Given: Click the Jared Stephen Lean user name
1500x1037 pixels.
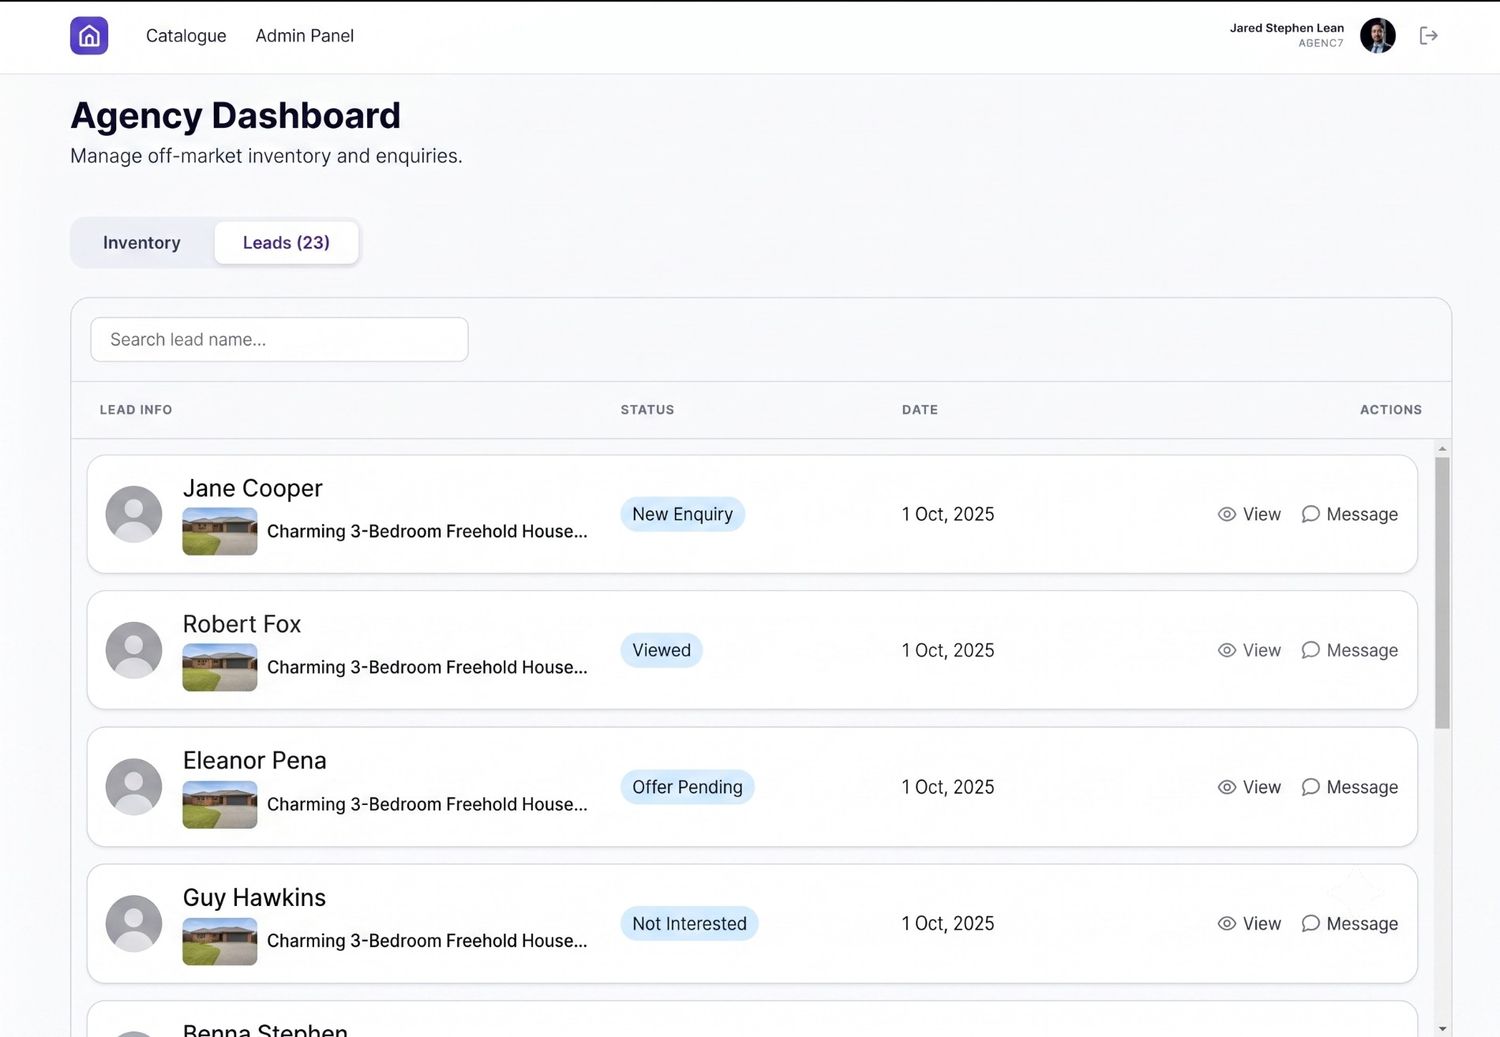Looking at the screenshot, I should pyautogui.click(x=1287, y=28).
